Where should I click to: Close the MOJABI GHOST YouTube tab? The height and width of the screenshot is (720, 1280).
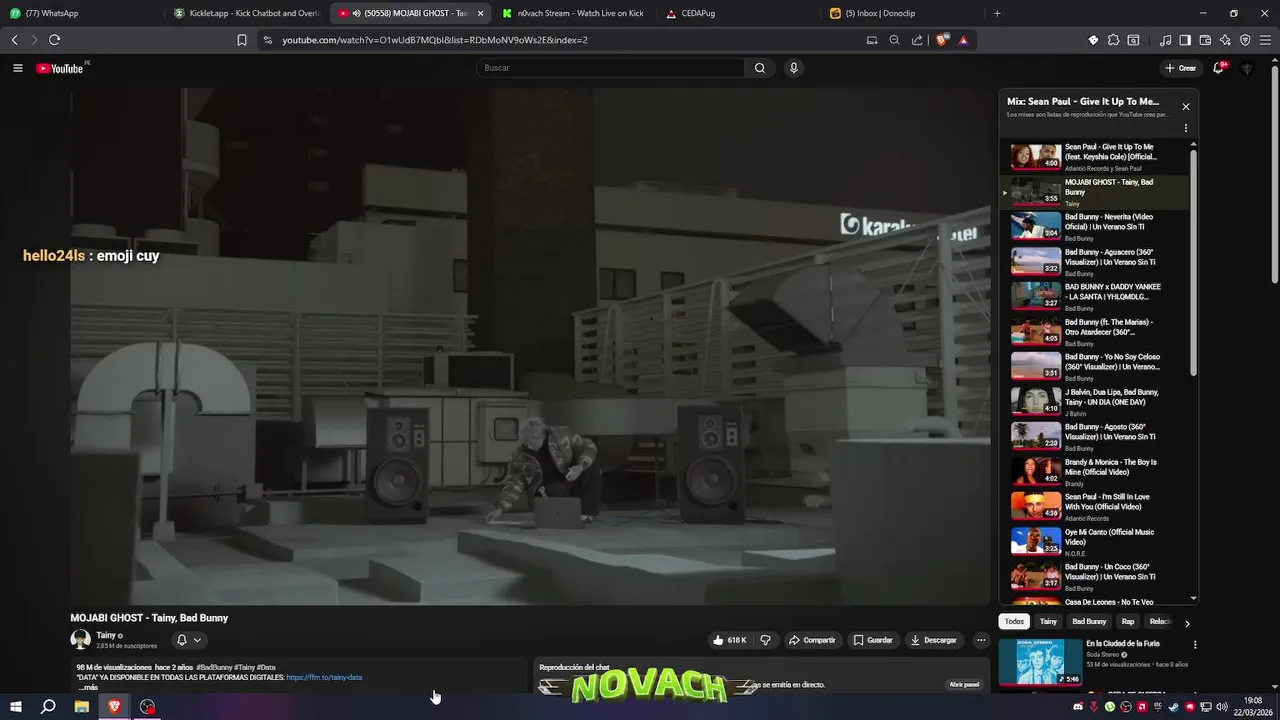[481, 13]
